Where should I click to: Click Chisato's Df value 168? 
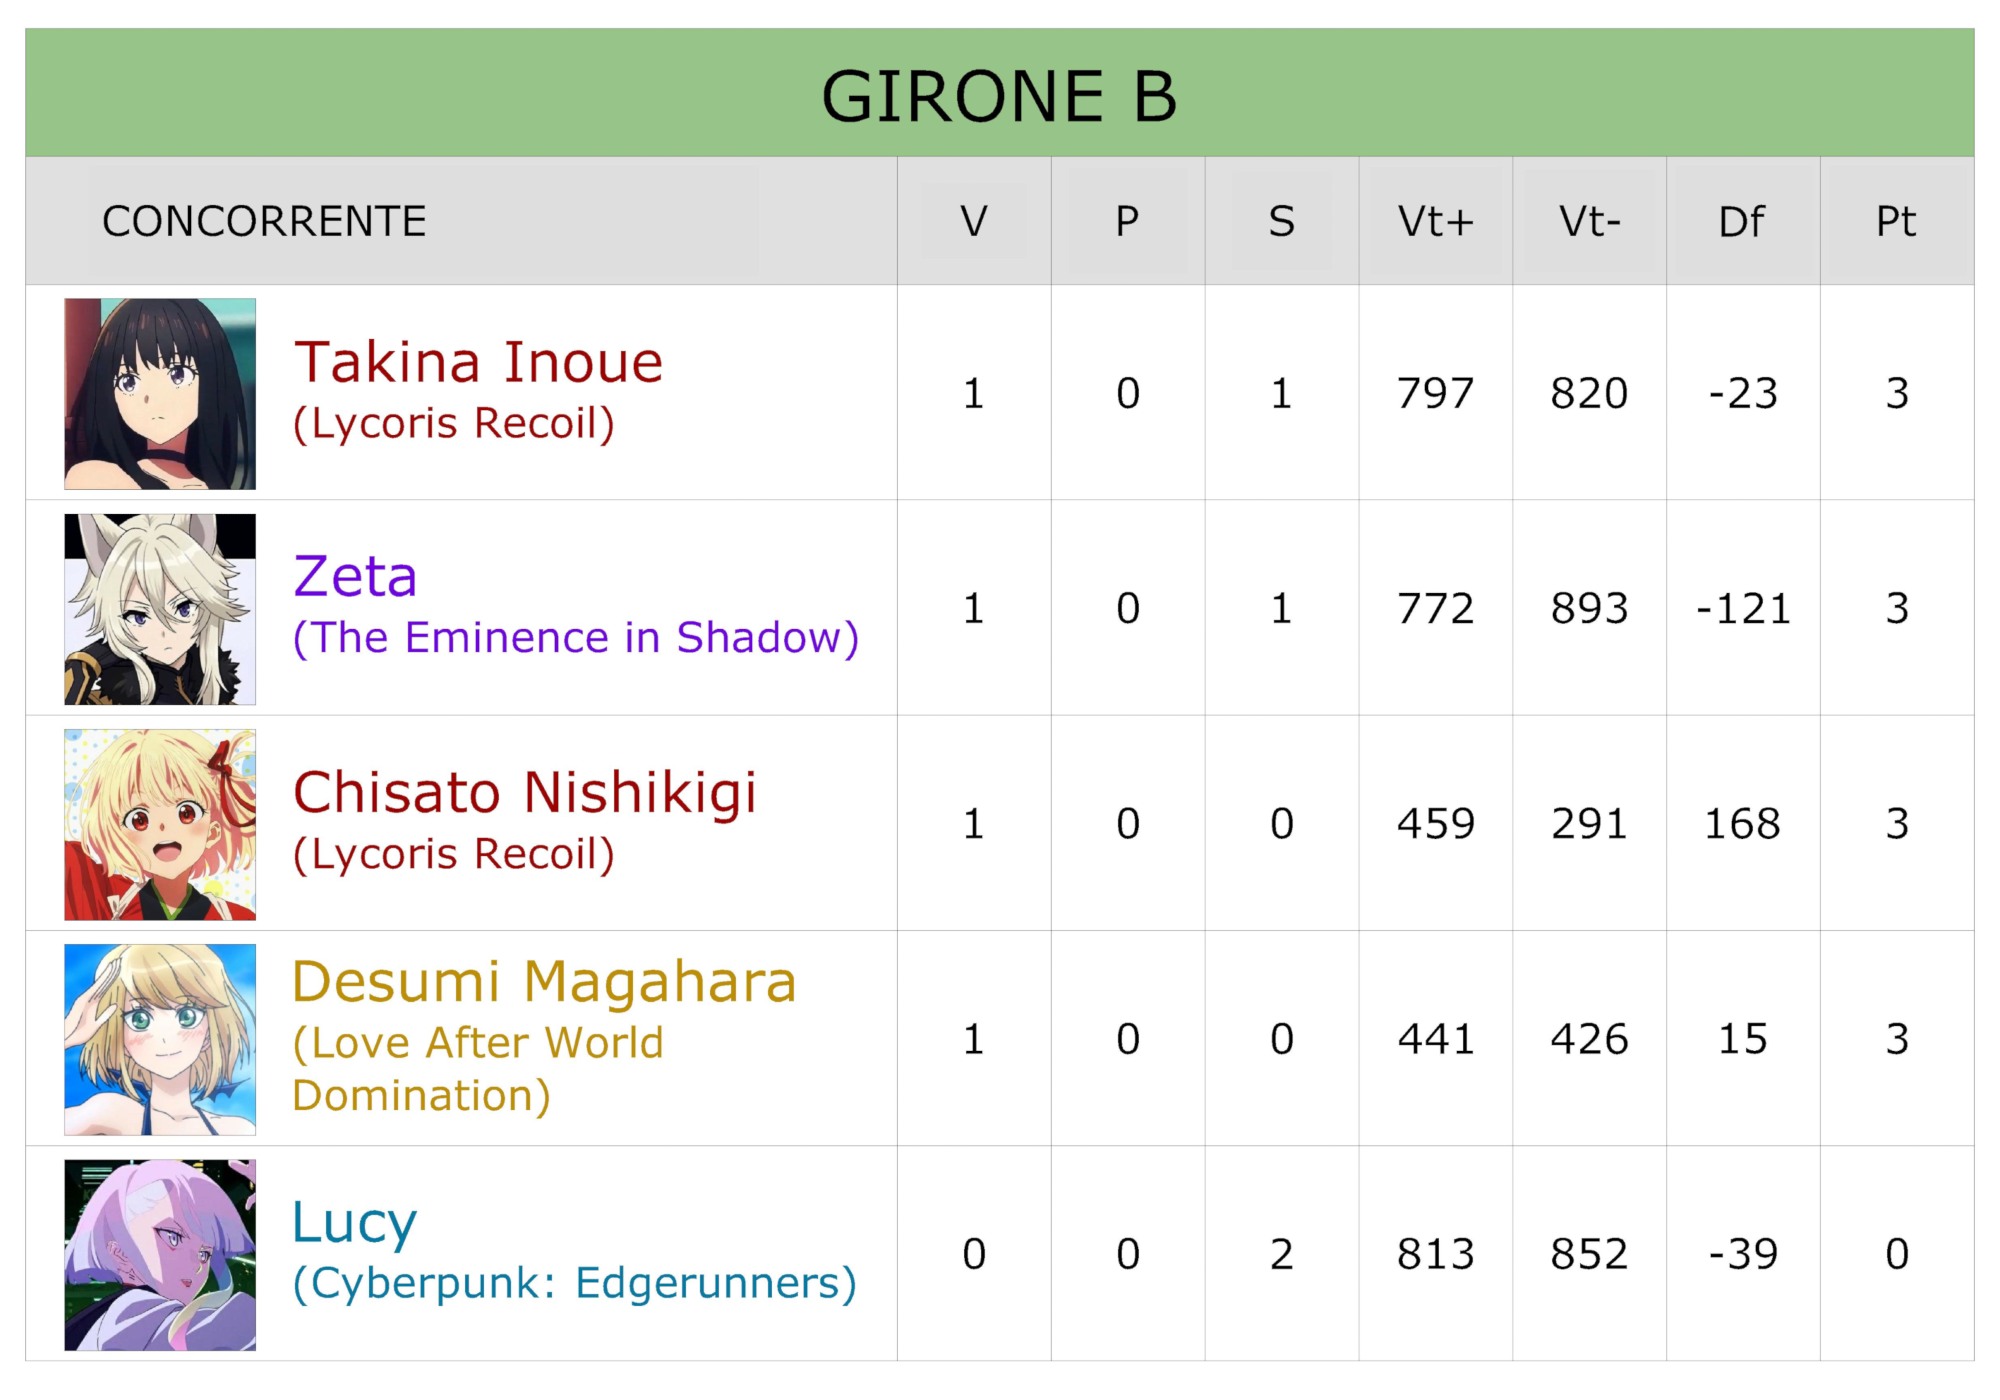pyautogui.click(x=1742, y=824)
